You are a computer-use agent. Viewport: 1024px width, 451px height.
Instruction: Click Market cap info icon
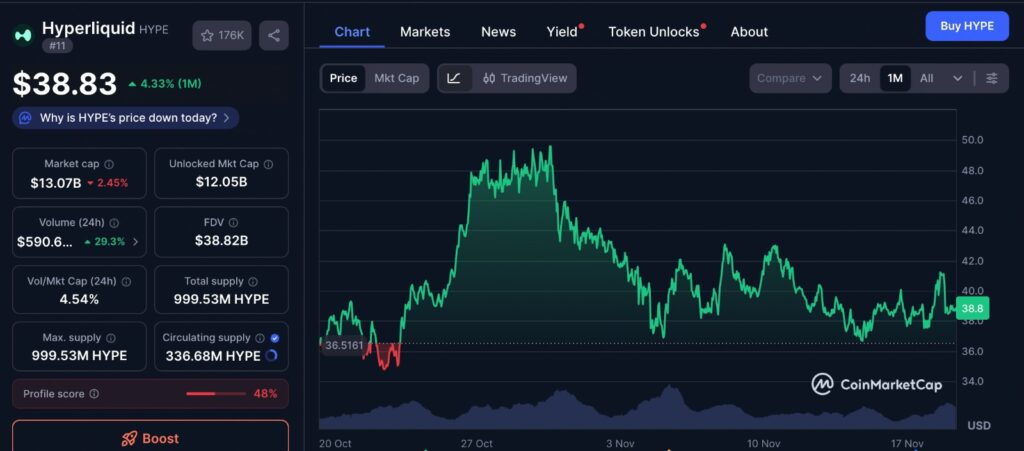pyautogui.click(x=109, y=164)
